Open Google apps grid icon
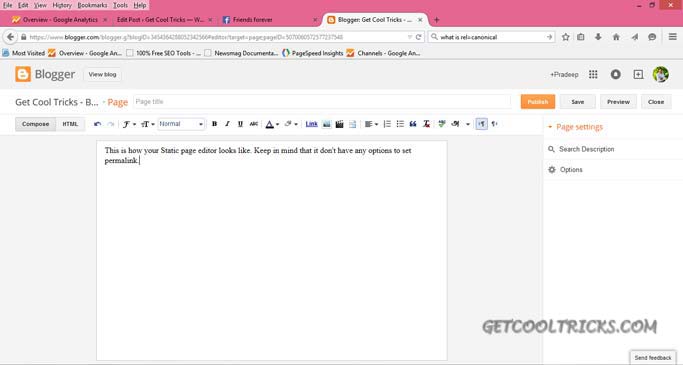683x365 pixels. [593, 74]
